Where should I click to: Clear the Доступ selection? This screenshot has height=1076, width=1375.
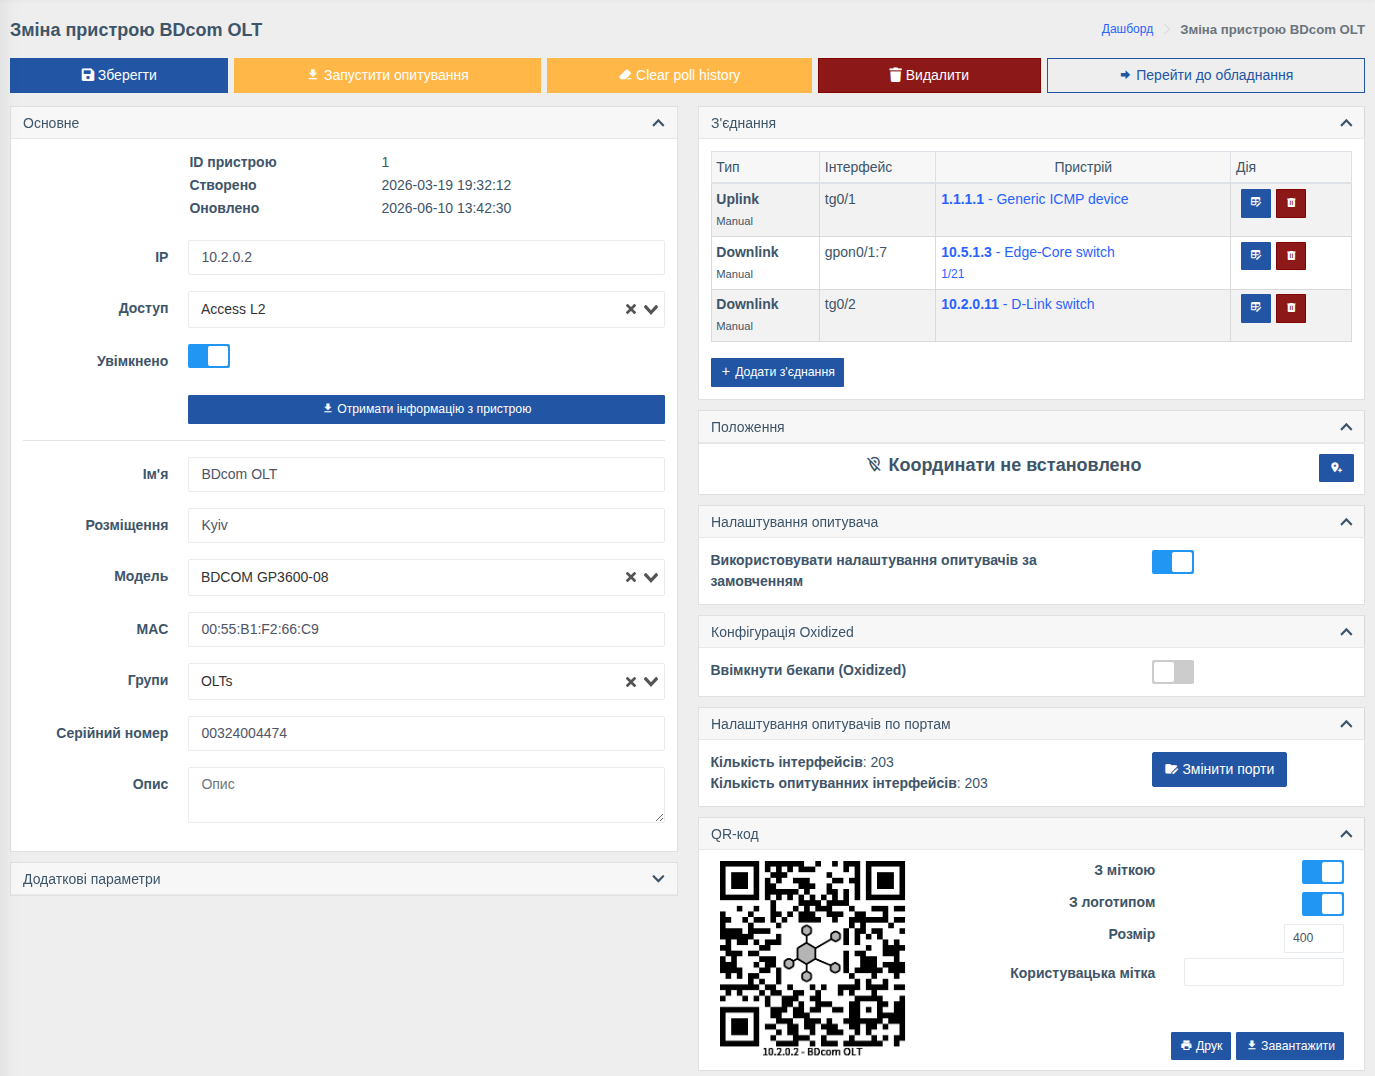(x=631, y=309)
